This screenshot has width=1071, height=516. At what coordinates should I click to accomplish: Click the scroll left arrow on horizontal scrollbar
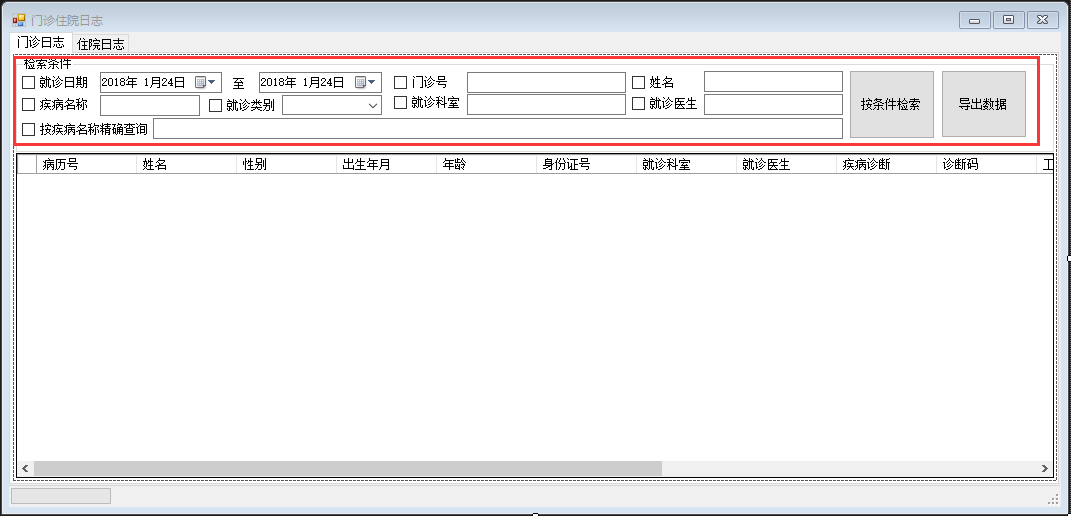25,468
